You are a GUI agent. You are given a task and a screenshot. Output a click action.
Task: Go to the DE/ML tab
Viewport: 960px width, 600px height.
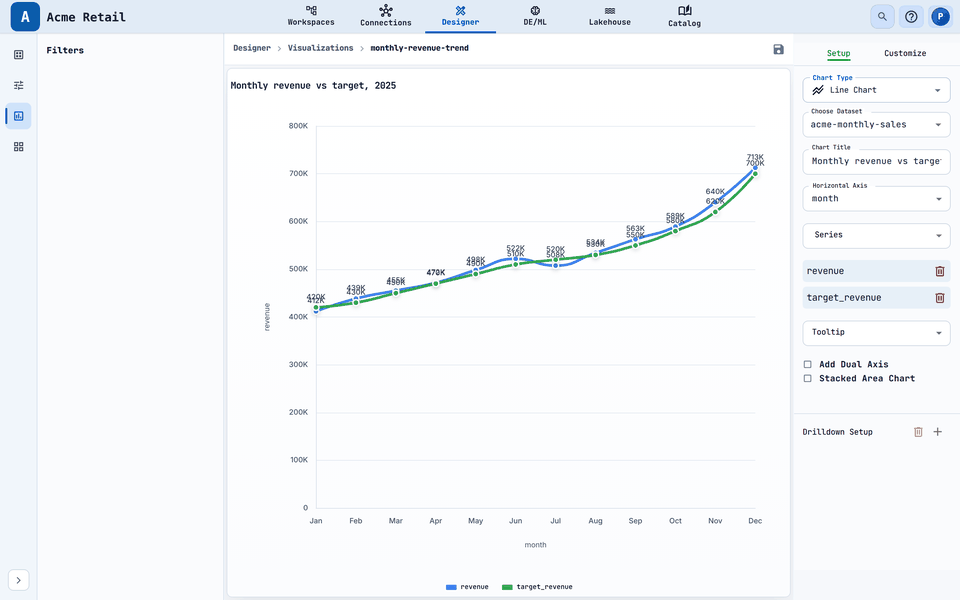(535, 16)
